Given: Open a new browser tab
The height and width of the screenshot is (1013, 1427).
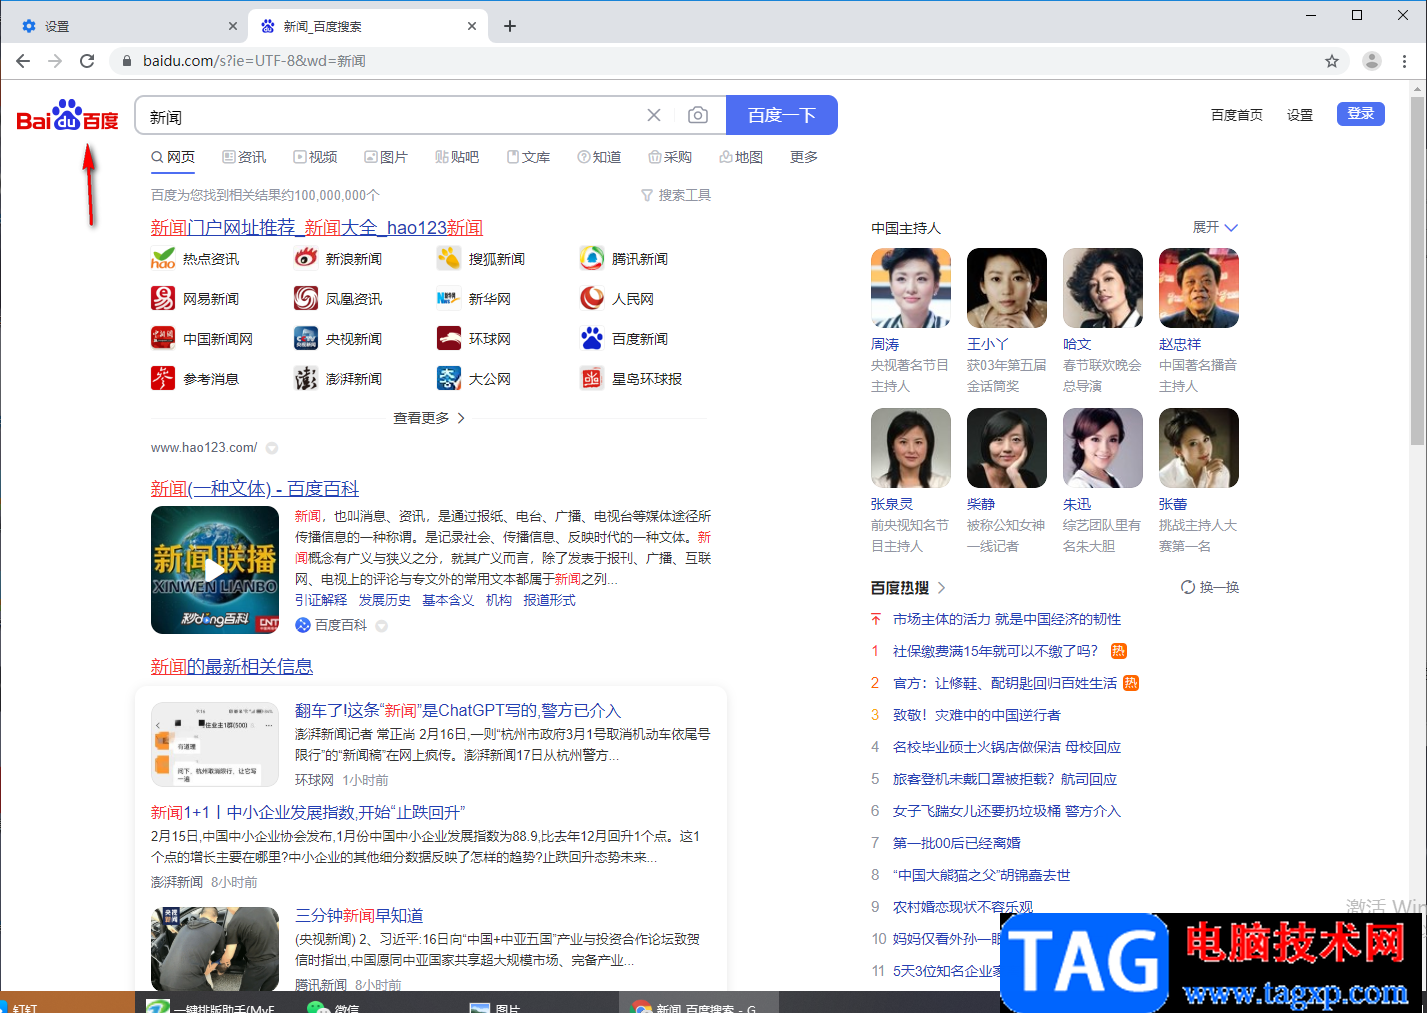Looking at the screenshot, I should tap(510, 26).
